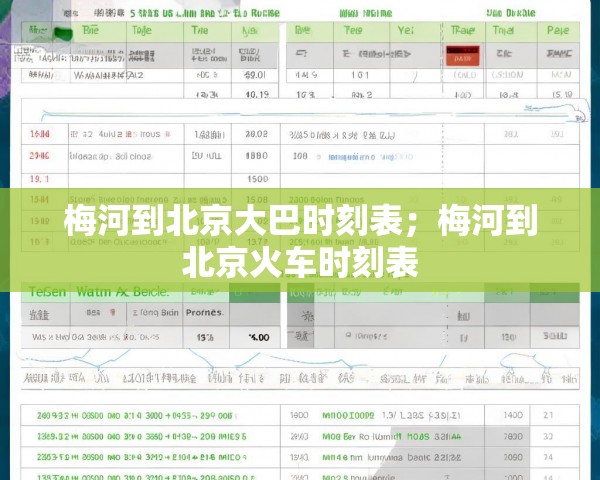
Task: Click the text 'Bolci cloos' in second red-numbered row
Action: coord(133,156)
